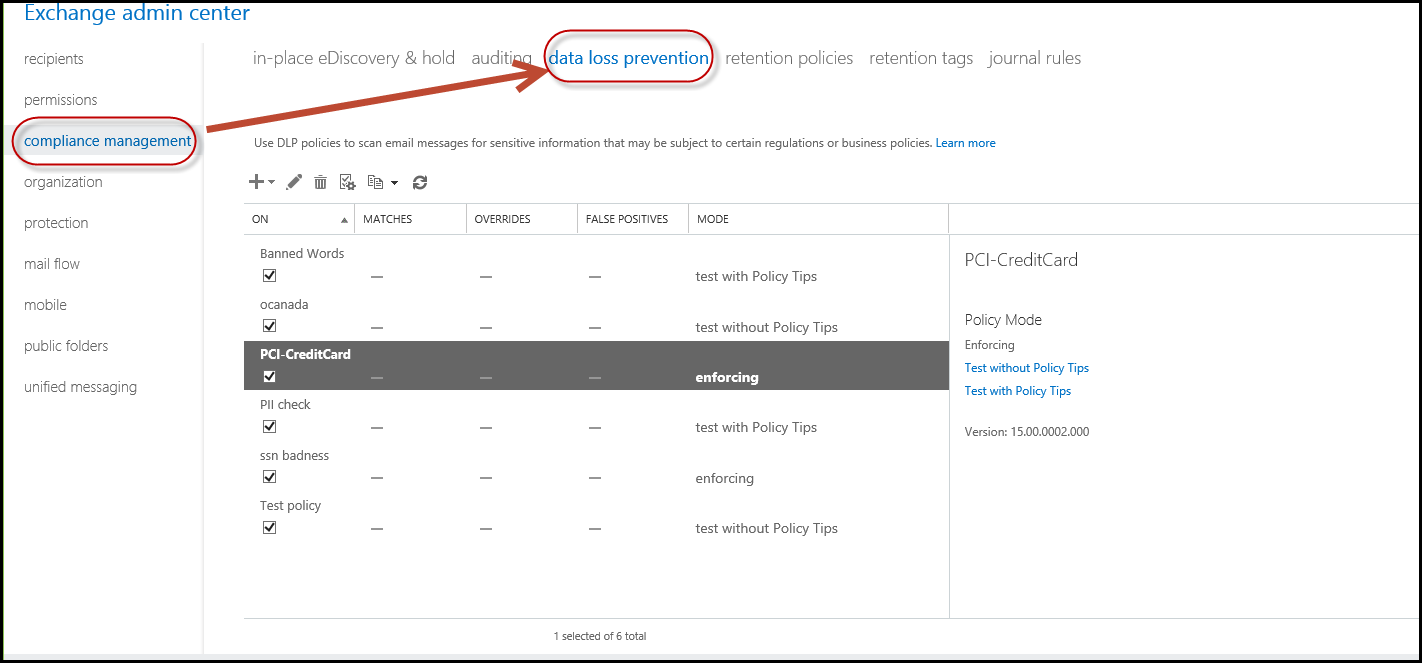This screenshot has width=1422, height=663.
Task: Switch to the auditing tab
Action: click(x=501, y=58)
